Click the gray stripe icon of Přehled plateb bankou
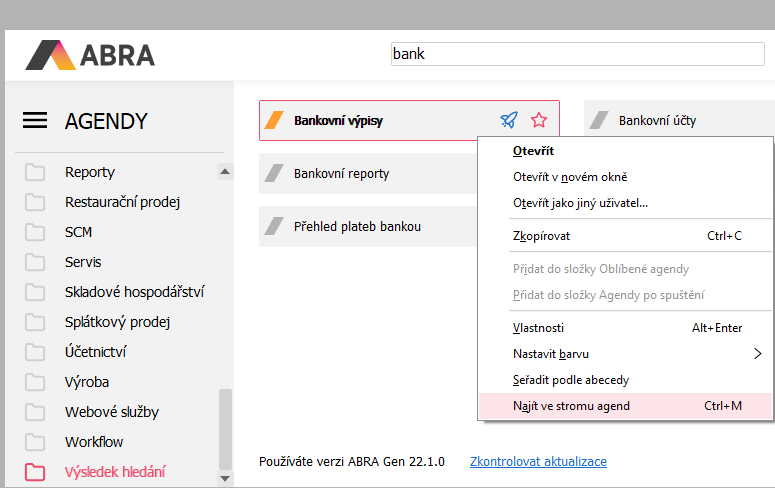The width and height of the screenshot is (775, 488). [274, 226]
